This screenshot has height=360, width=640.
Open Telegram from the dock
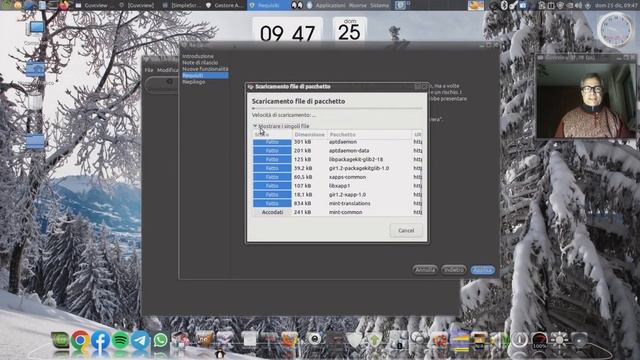coord(140,340)
